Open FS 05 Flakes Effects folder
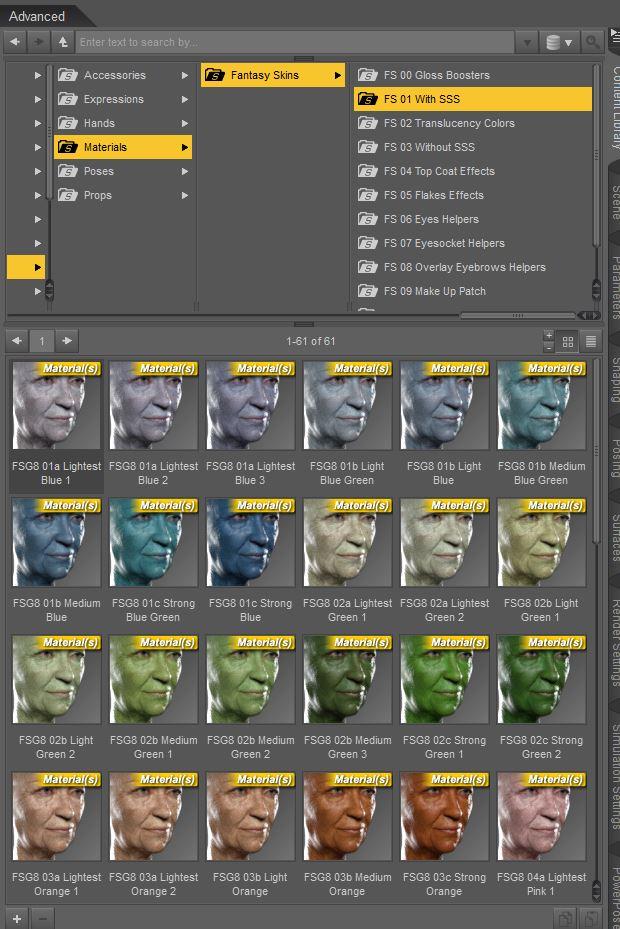Image resolution: width=620 pixels, height=929 pixels. click(x=472, y=195)
